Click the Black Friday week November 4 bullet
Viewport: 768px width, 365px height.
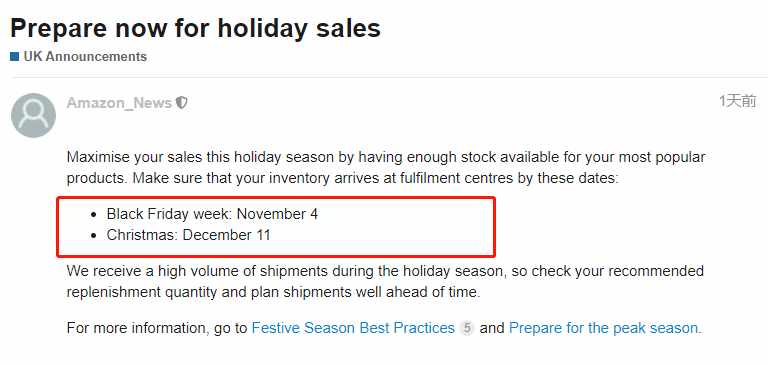click(x=212, y=214)
